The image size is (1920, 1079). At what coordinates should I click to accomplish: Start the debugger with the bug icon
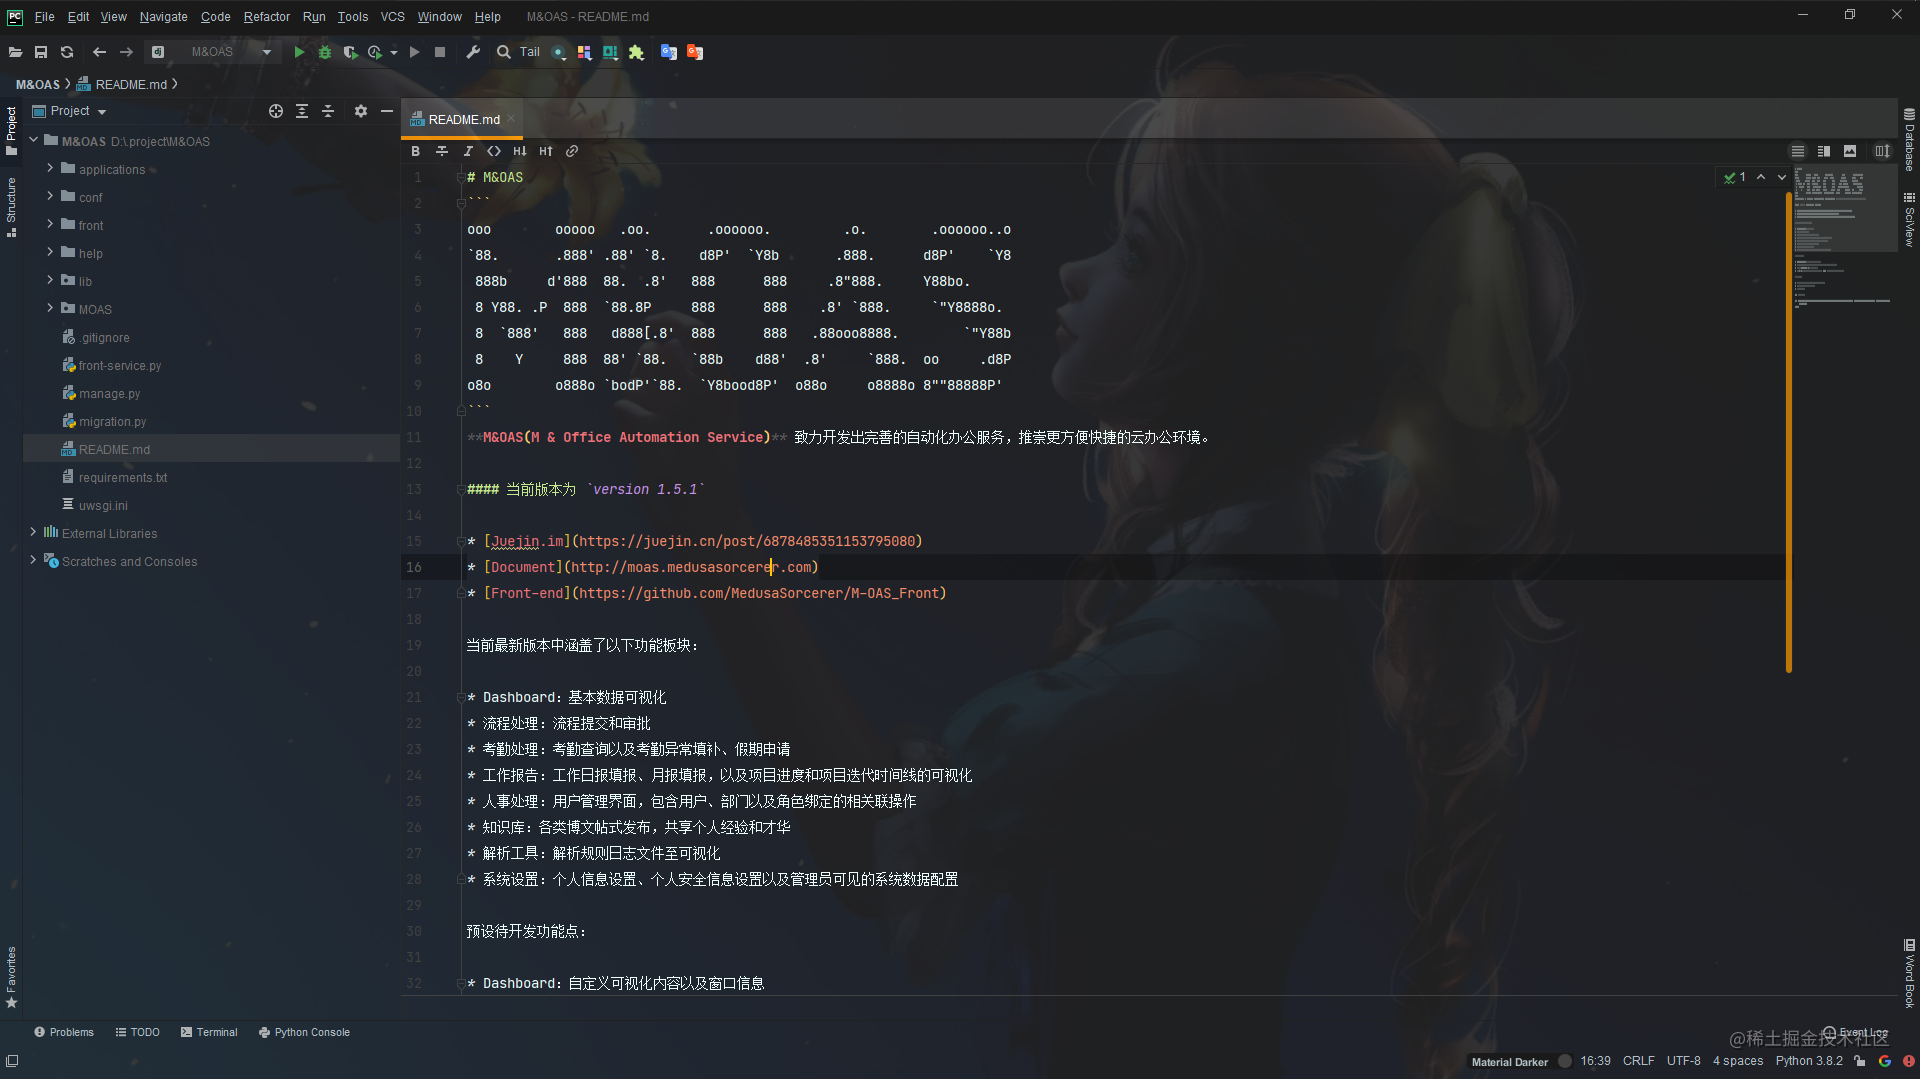tap(324, 51)
